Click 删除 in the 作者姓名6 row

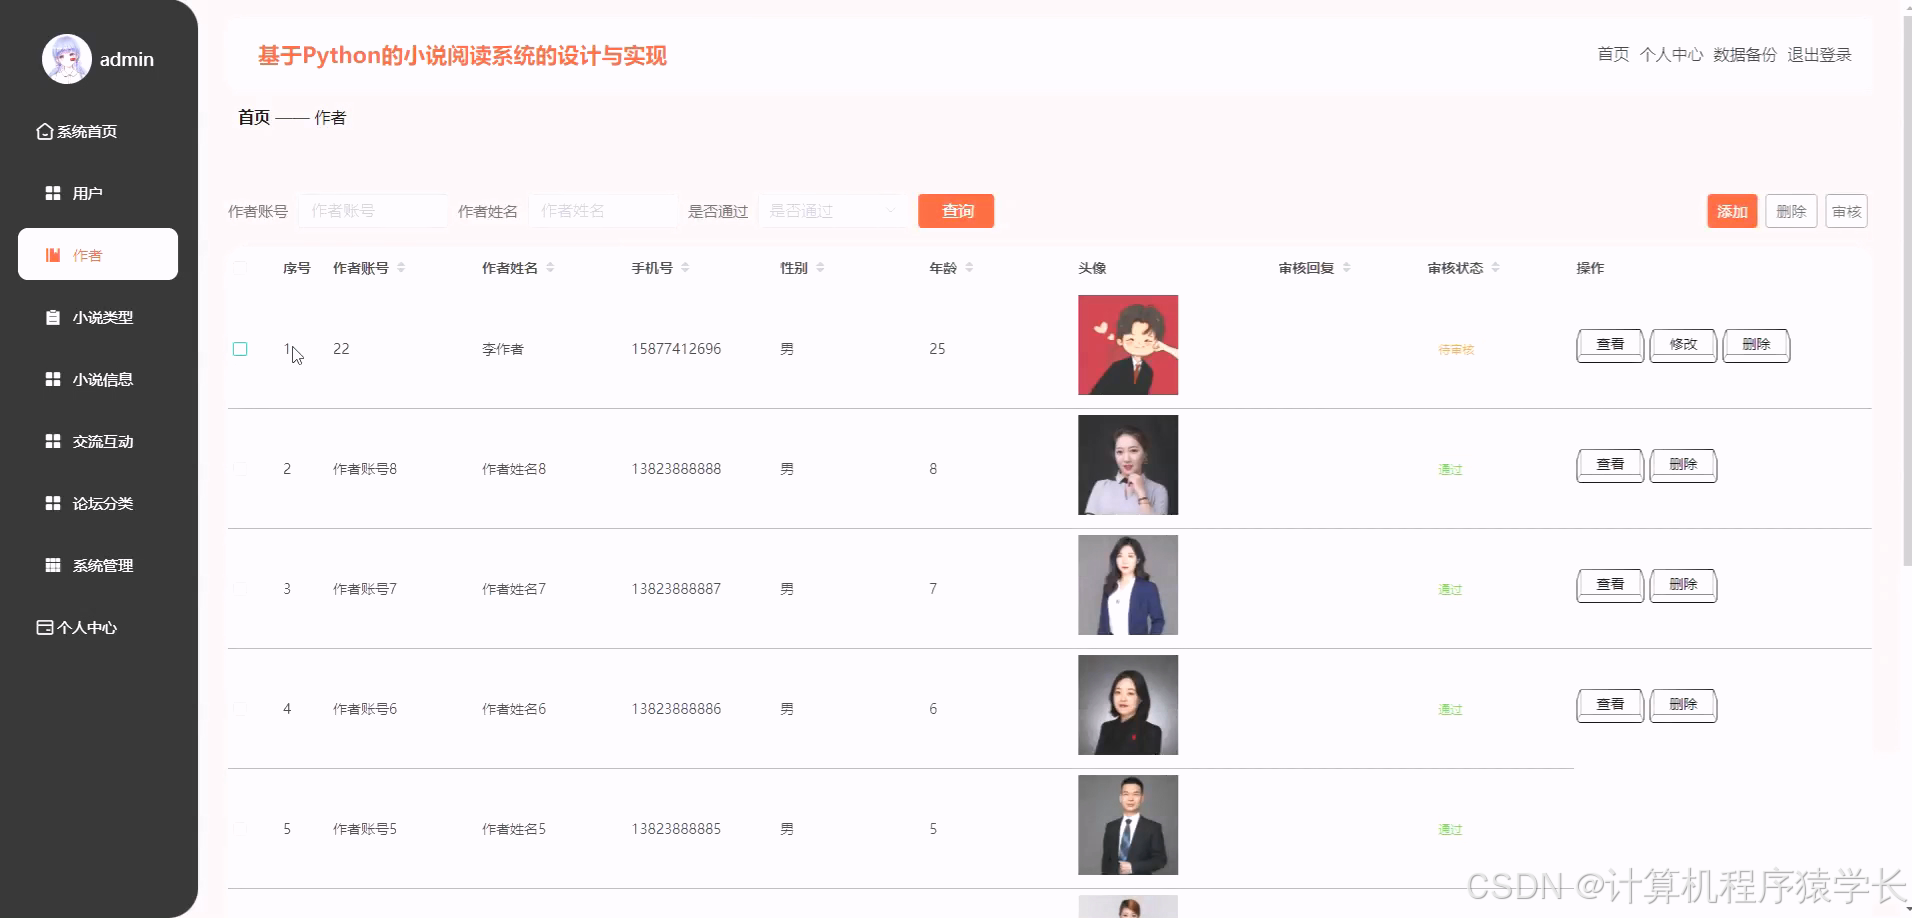coord(1683,705)
